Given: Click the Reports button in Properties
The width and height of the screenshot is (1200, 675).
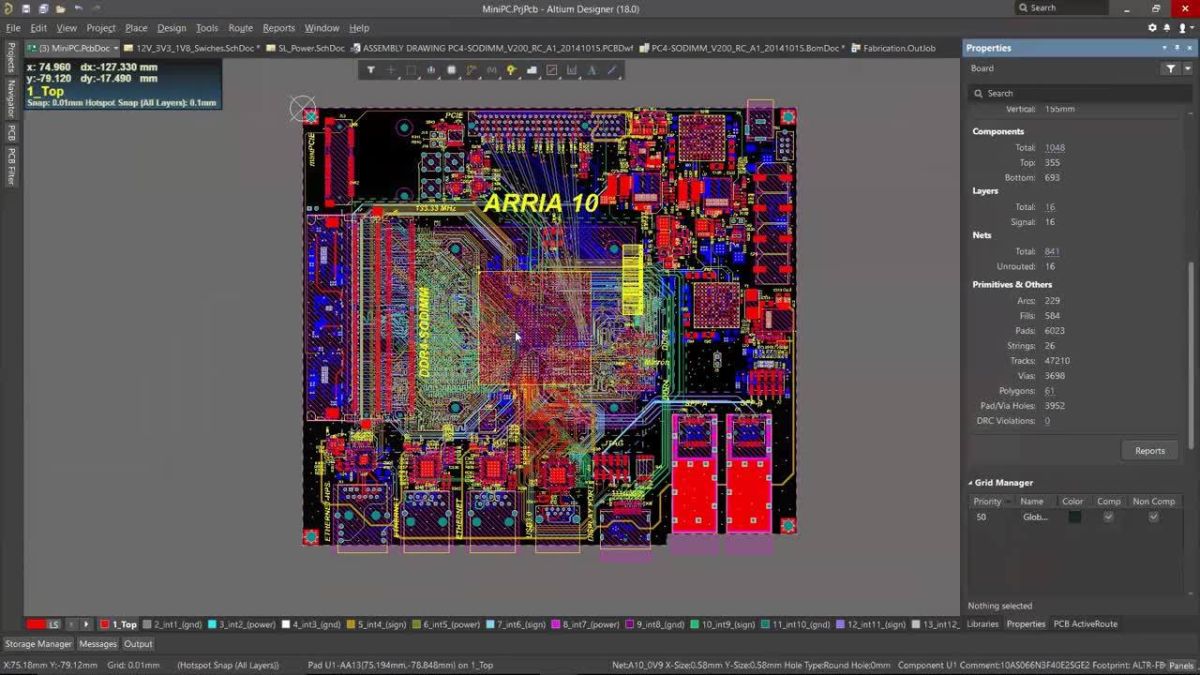Looking at the screenshot, I should click(1149, 450).
